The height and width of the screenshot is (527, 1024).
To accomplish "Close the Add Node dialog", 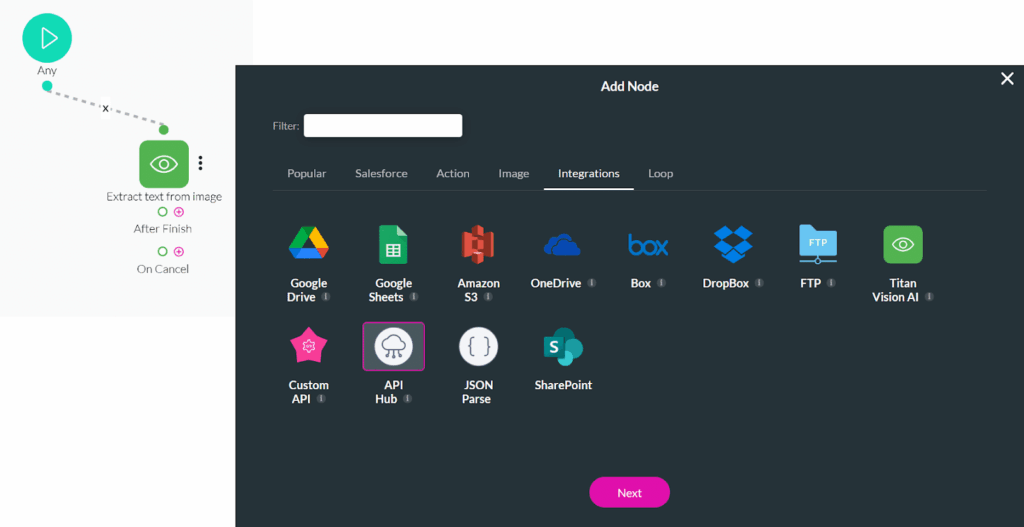I will pyautogui.click(x=1007, y=79).
